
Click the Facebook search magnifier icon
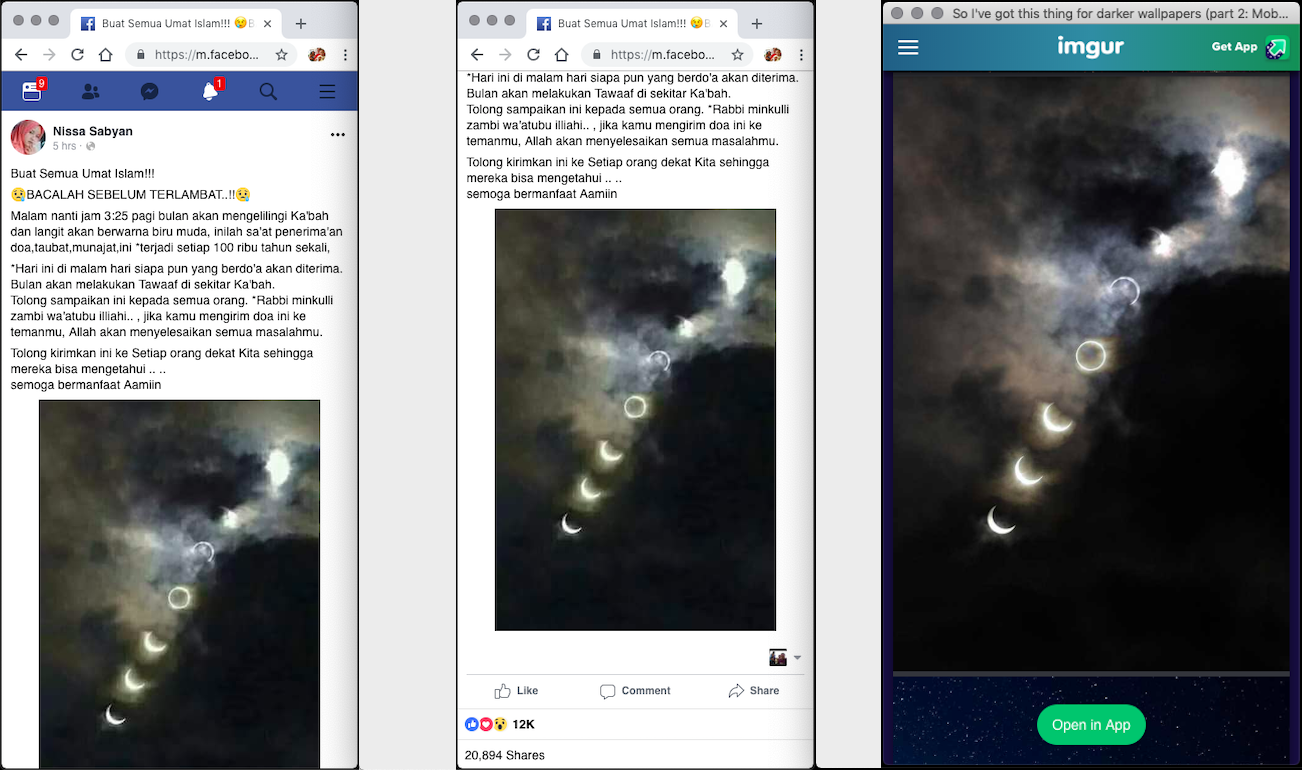[268, 92]
